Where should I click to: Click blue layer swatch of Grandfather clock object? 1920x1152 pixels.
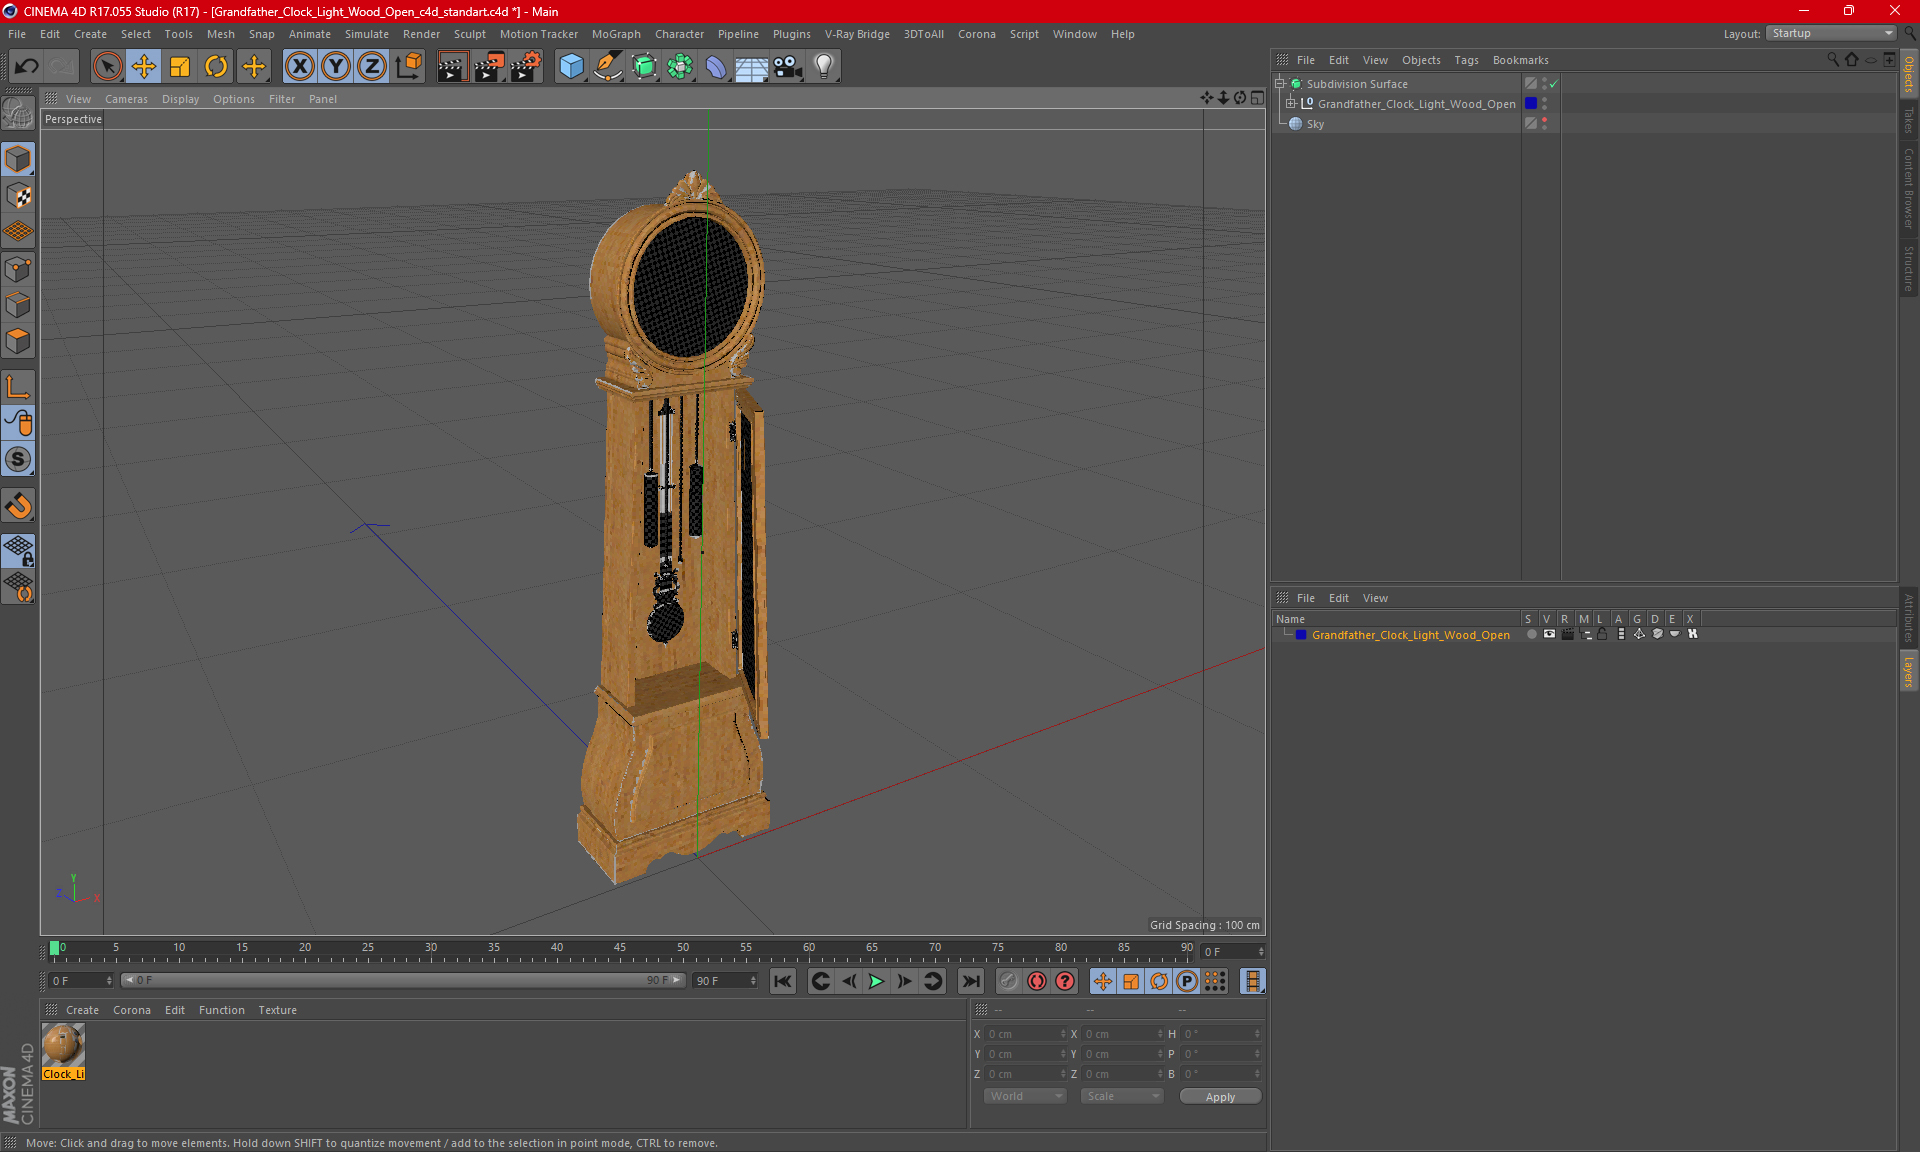[1530, 104]
